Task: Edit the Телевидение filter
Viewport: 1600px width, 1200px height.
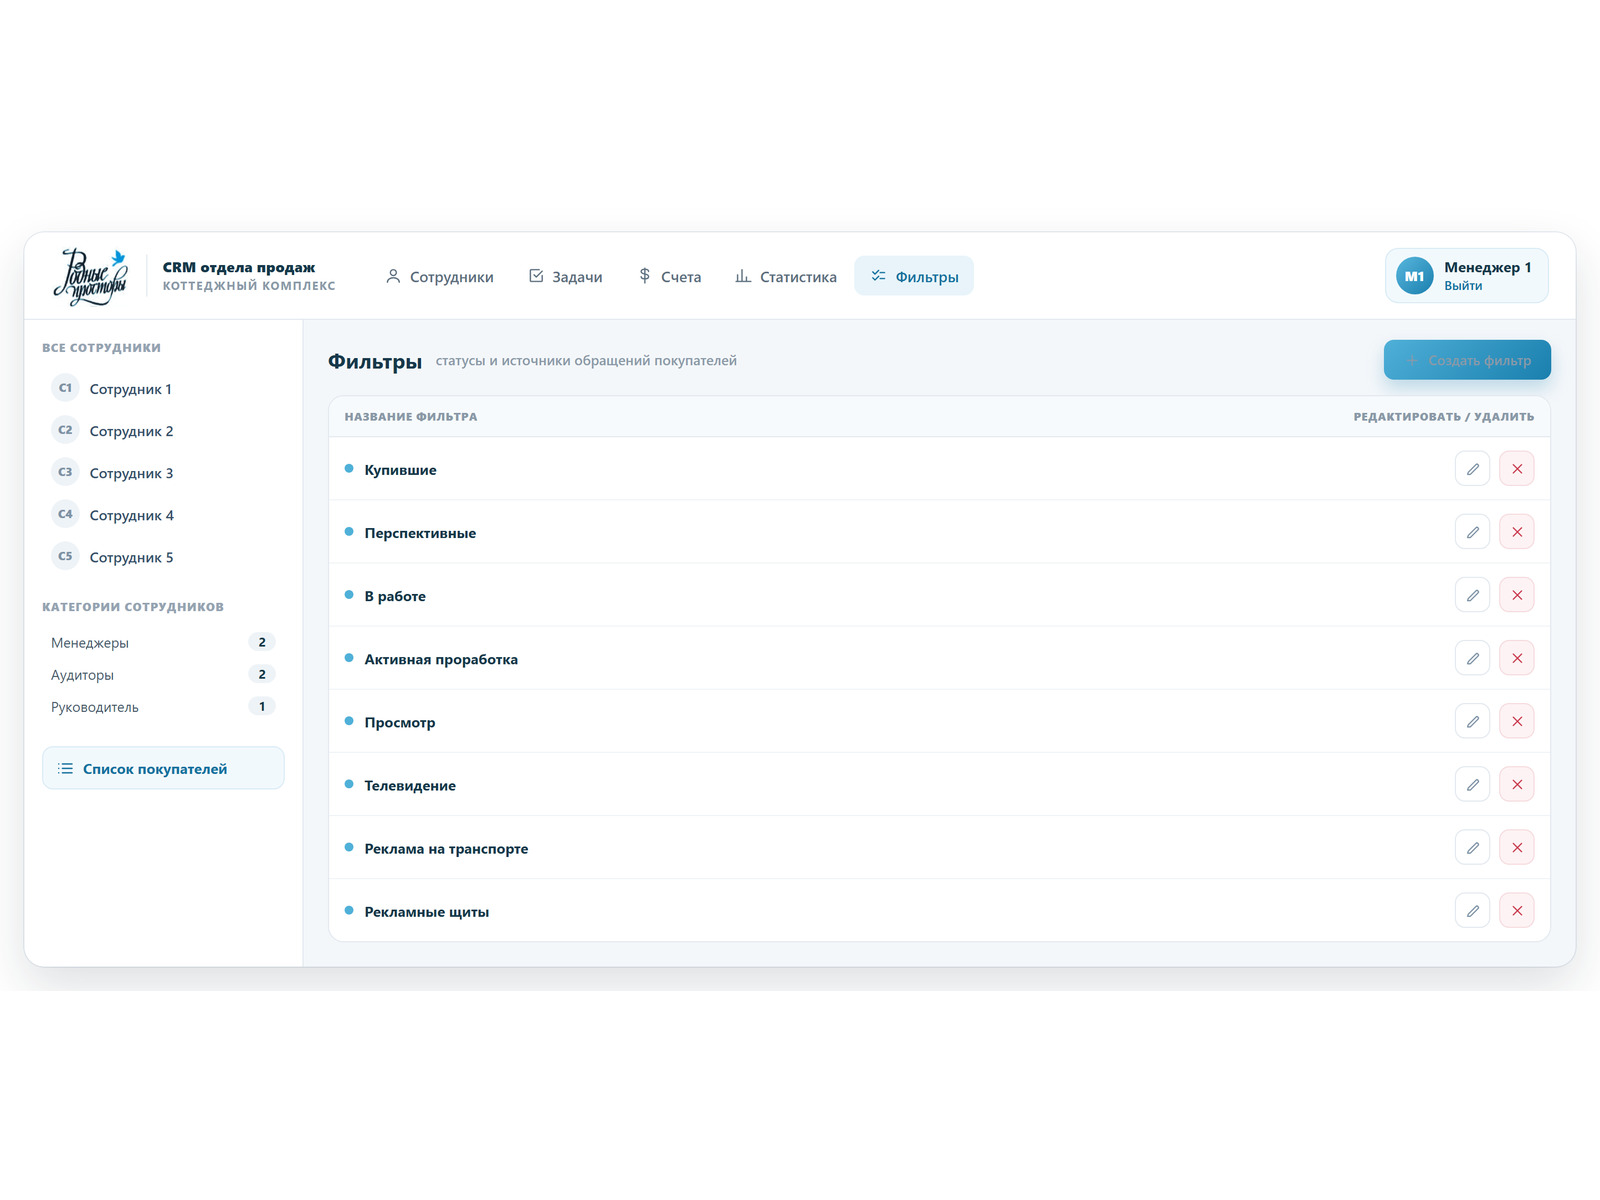Action: tap(1472, 784)
